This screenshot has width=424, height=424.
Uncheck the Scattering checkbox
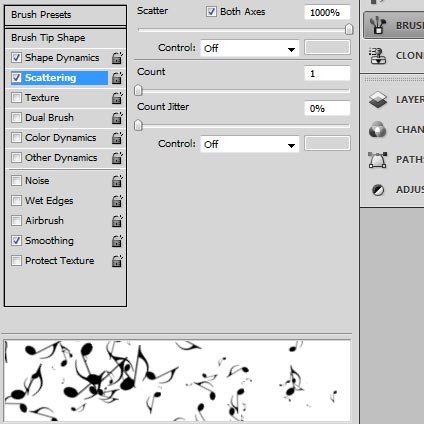coord(16,78)
